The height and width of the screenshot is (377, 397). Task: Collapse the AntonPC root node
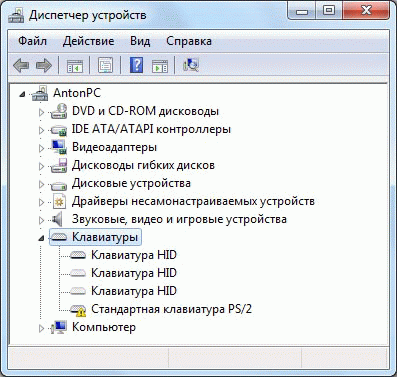tap(22, 95)
